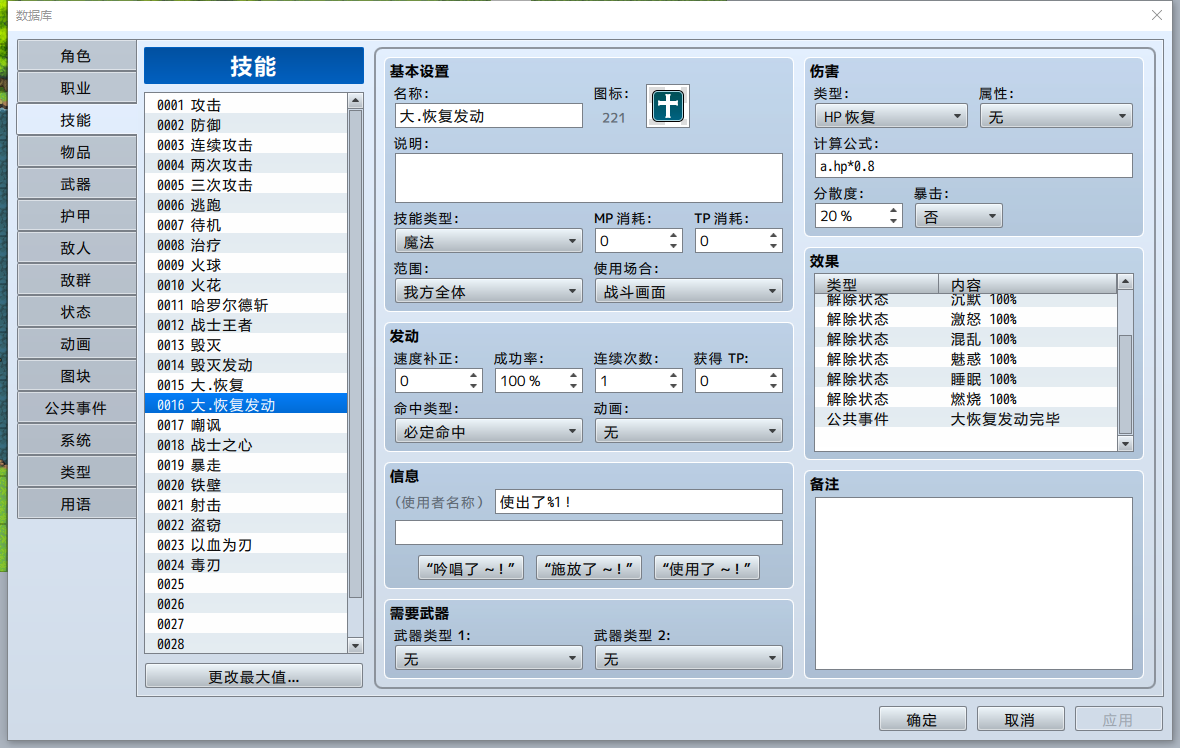1180x748 pixels.
Task: Click the 计算公式 field with a.hp*0.8
Action: pos(974,166)
